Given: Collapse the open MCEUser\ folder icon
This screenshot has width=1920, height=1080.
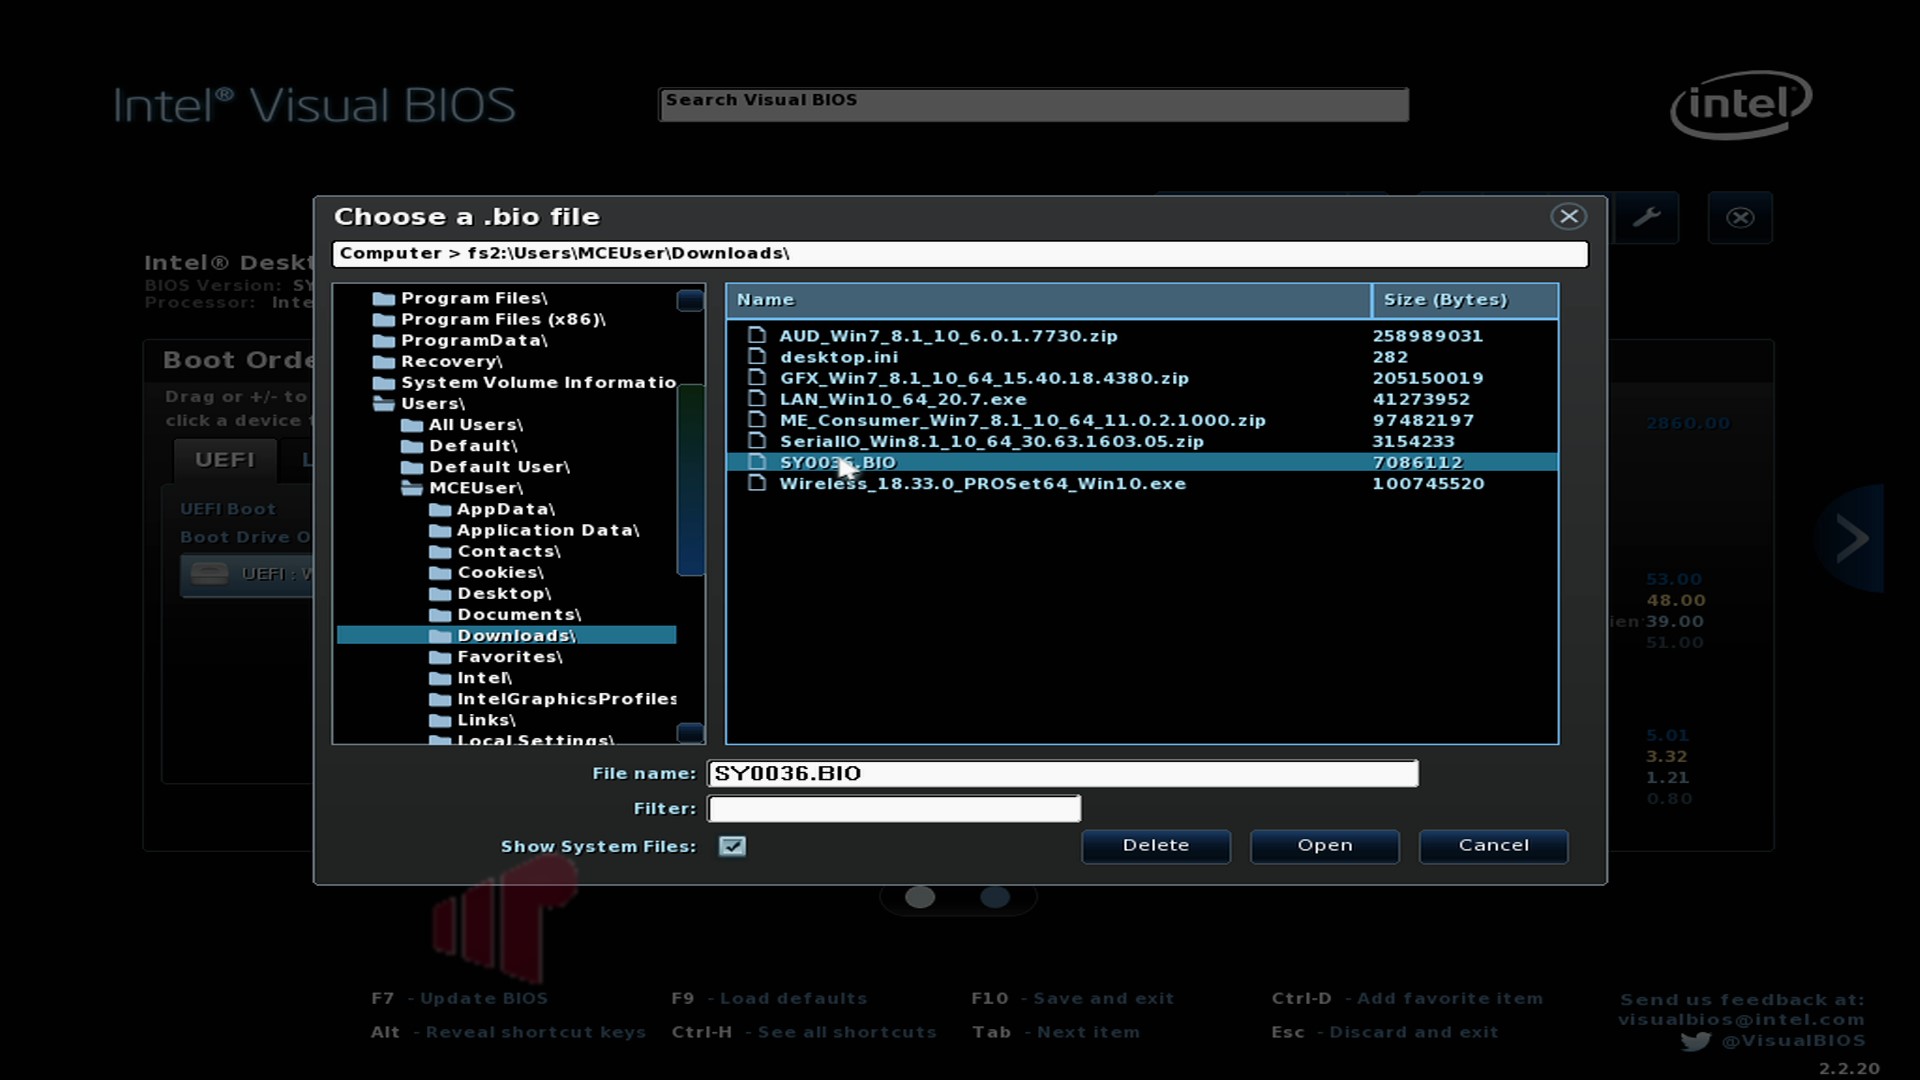Looking at the screenshot, I should coord(412,488).
